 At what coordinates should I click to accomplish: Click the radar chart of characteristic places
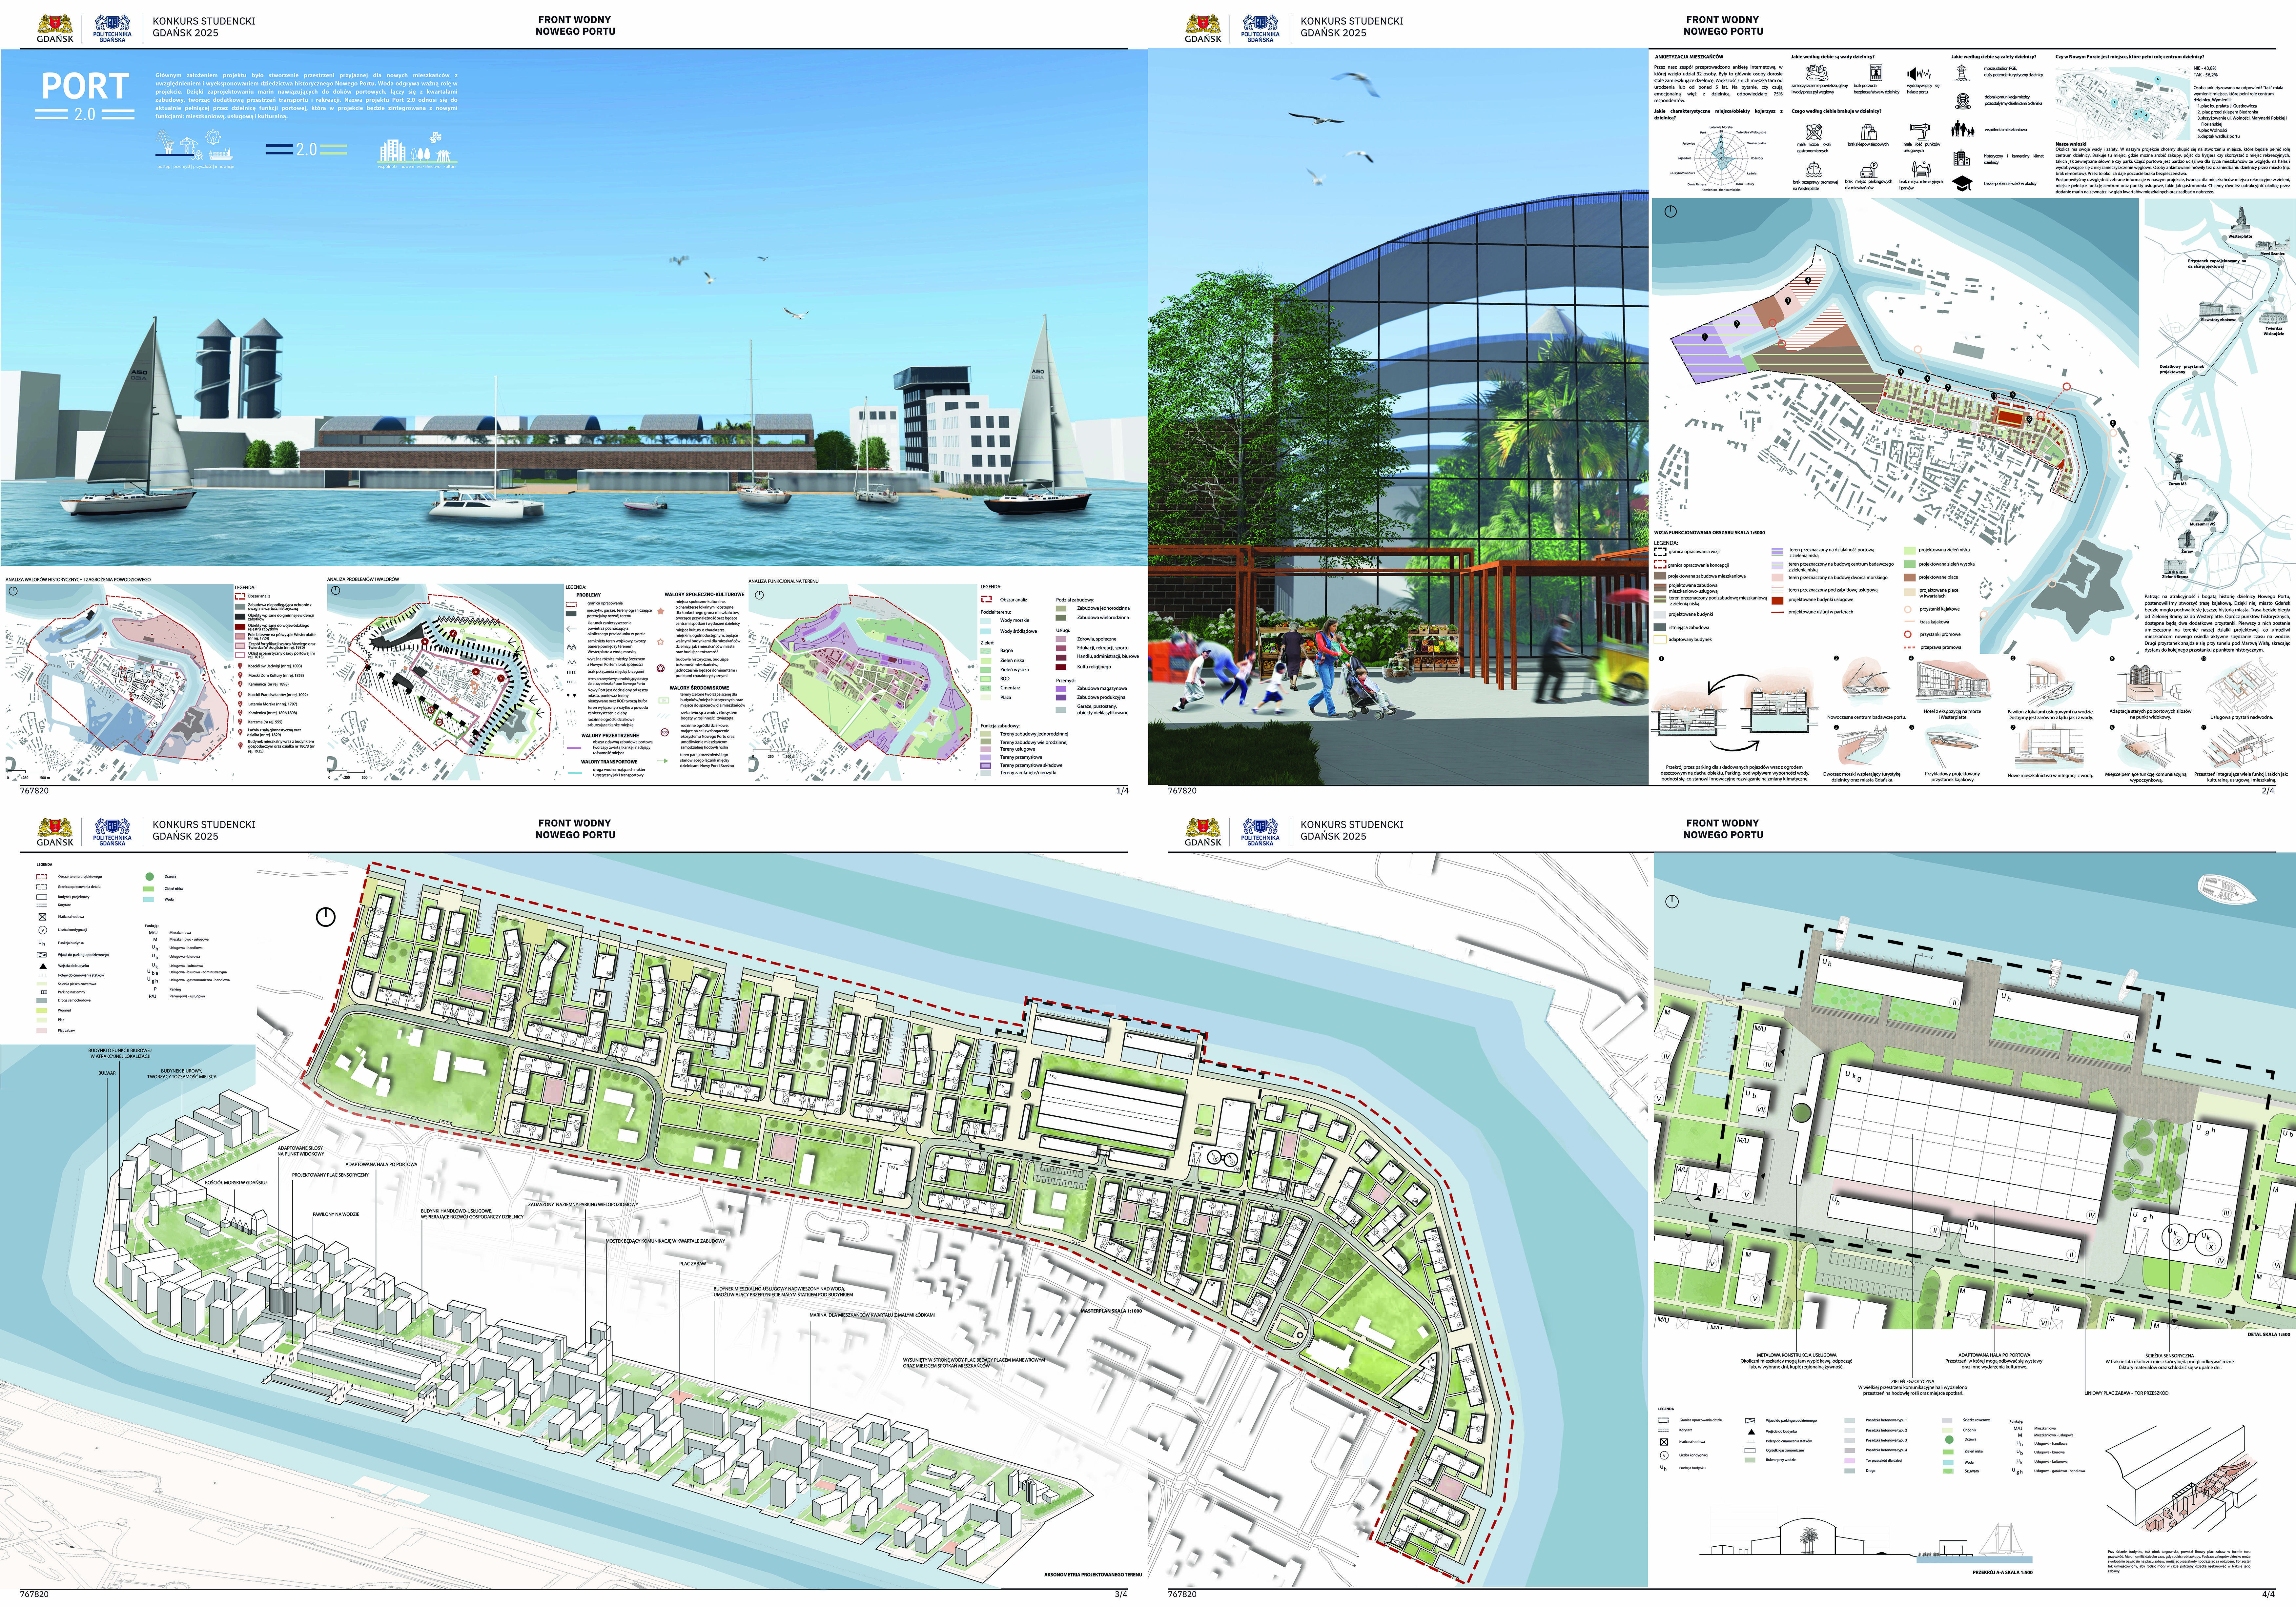click(x=1721, y=158)
